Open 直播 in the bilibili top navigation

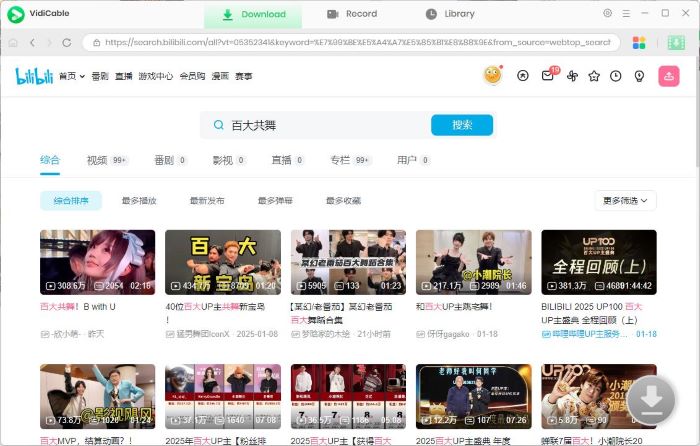(x=124, y=76)
